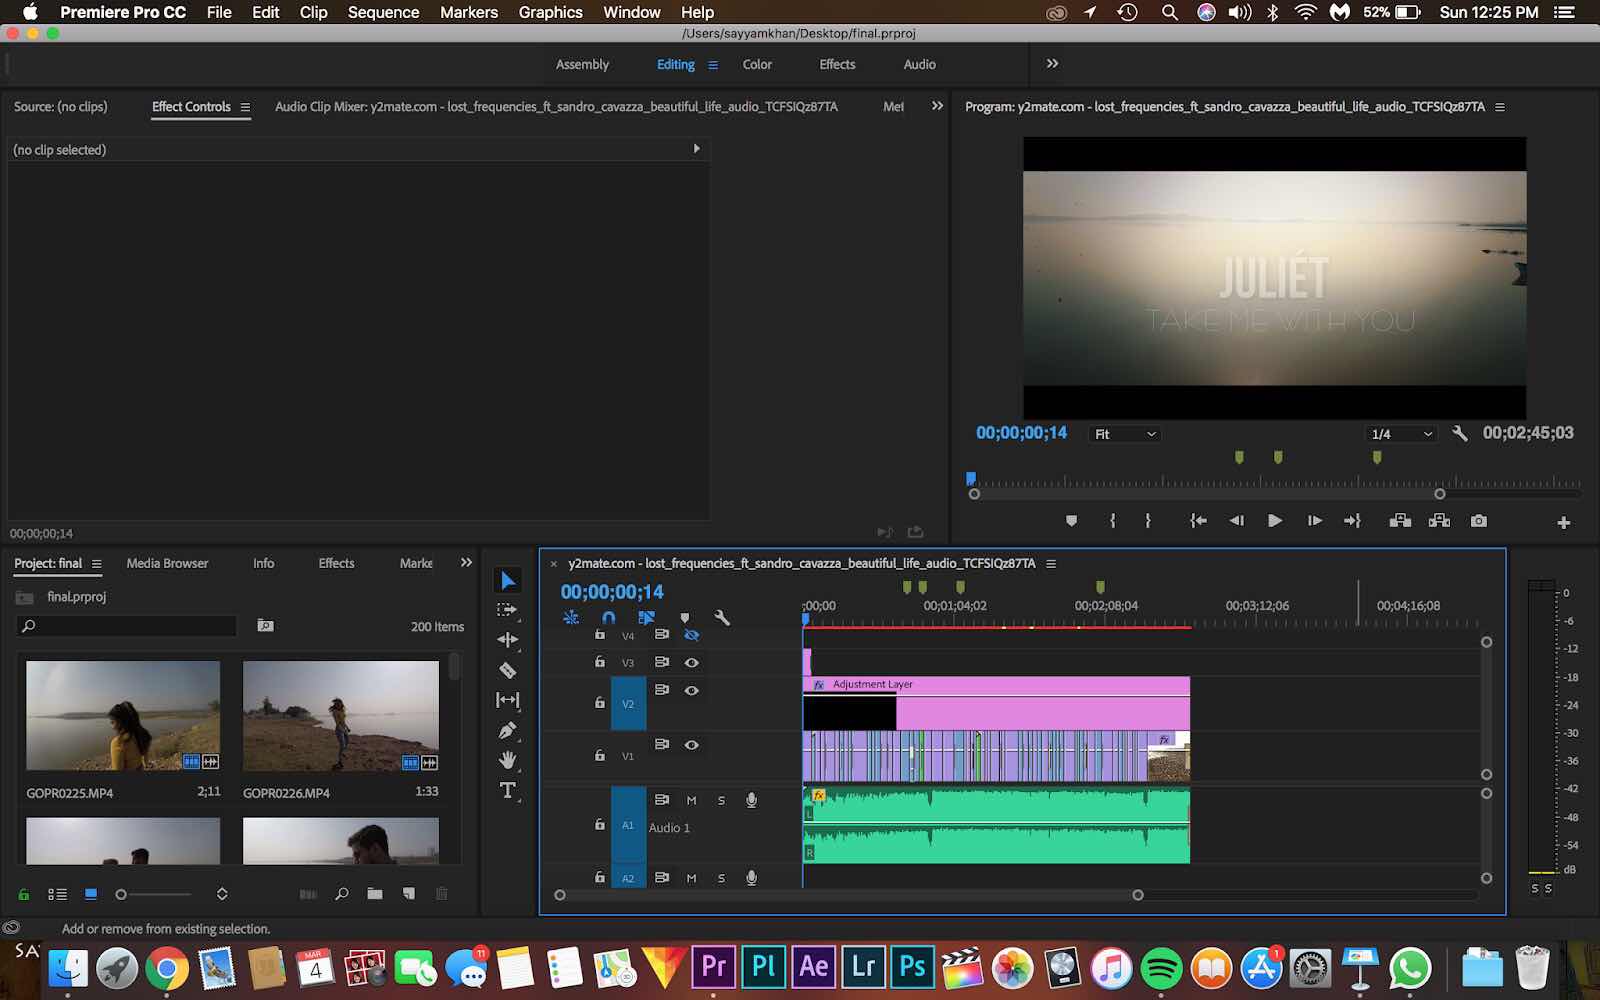Screen dimensions: 1600x1000
Task: Click Mark In button
Action: point(1112,521)
